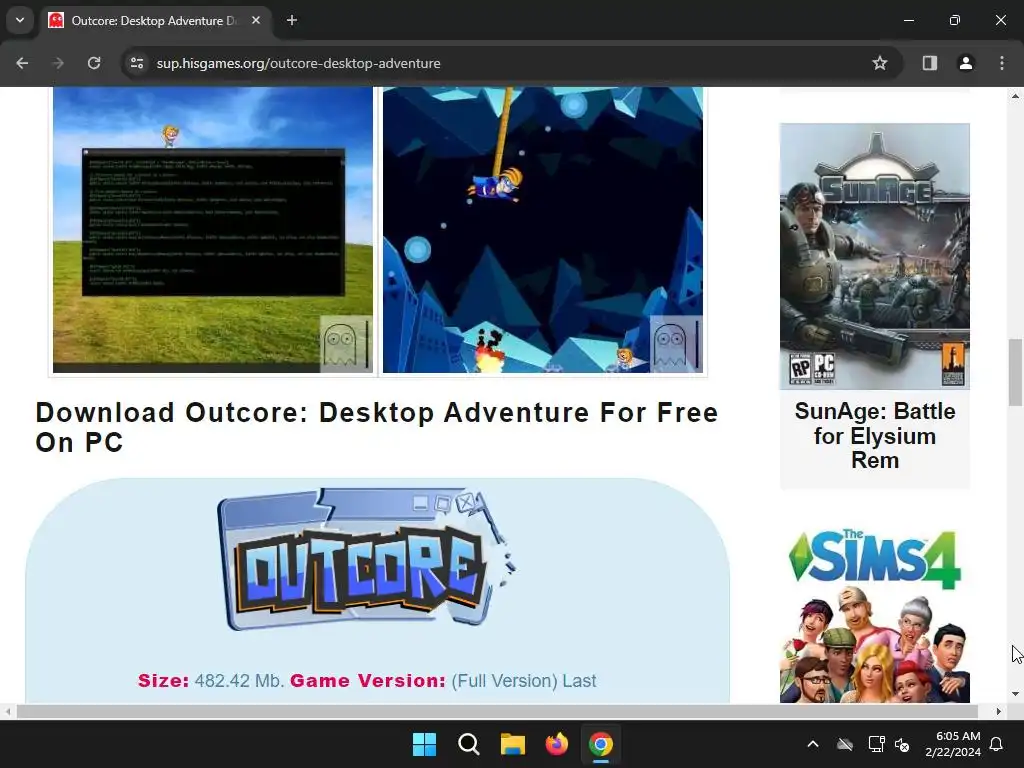Click the SunAge game cover image
The width and height of the screenshot is (1024, 768).
pyautogui.click(x=874, y=256)
